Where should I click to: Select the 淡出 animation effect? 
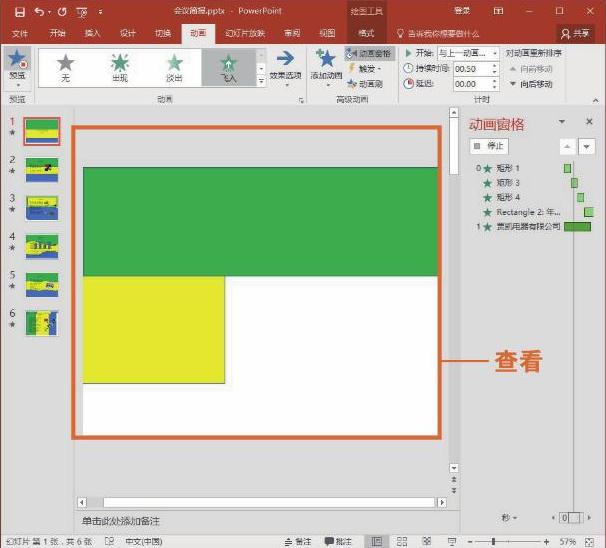tap(174, 68)
